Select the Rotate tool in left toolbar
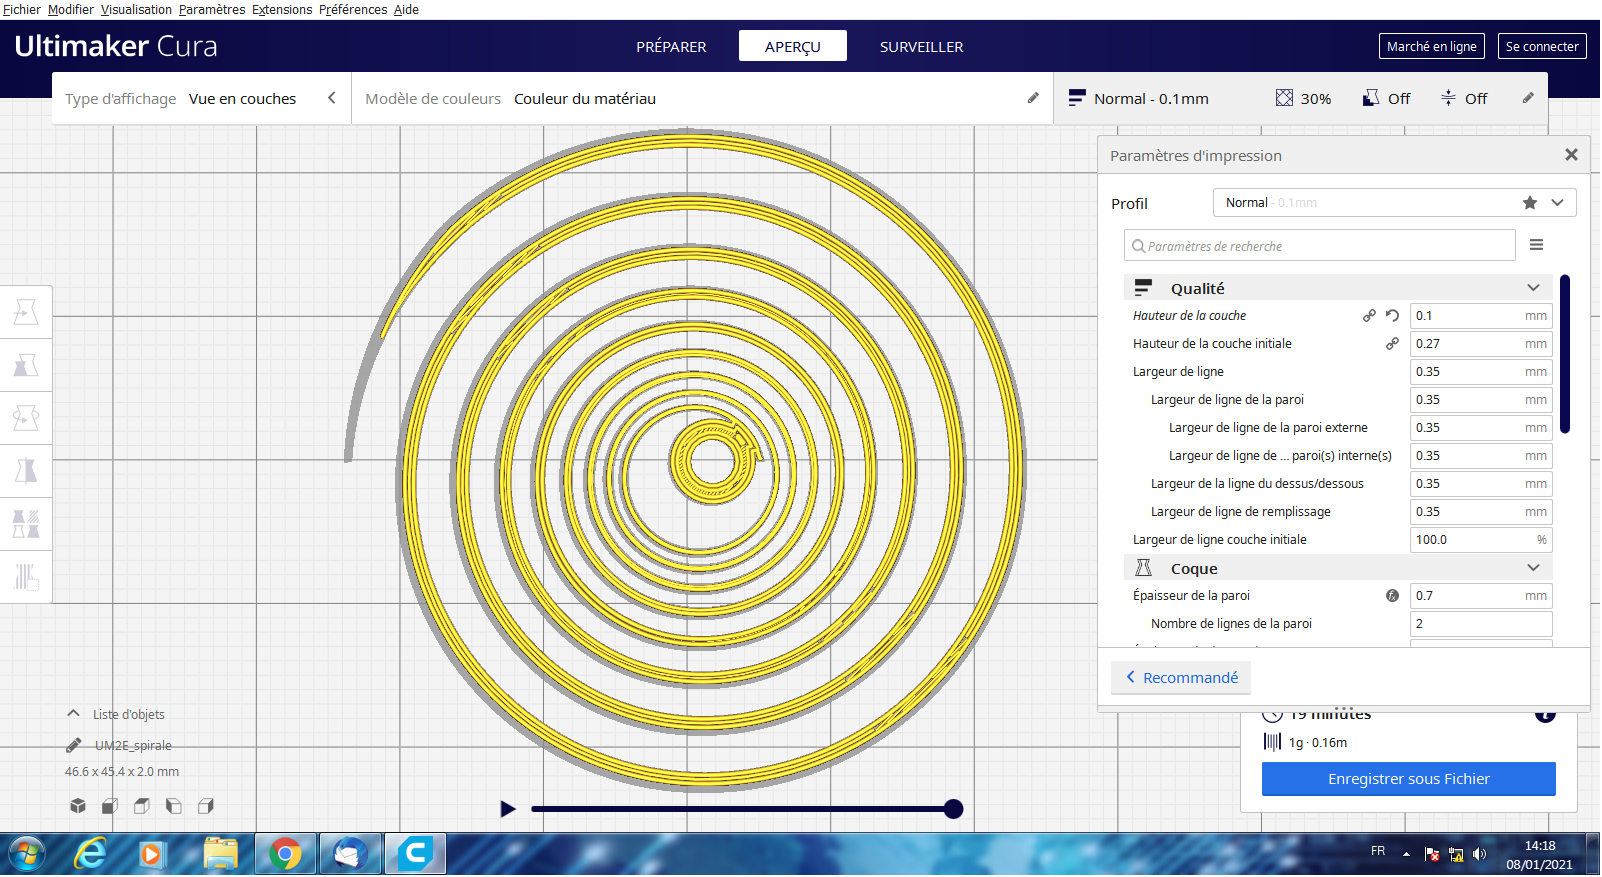Screen dimensions: 1602x877 26,418
